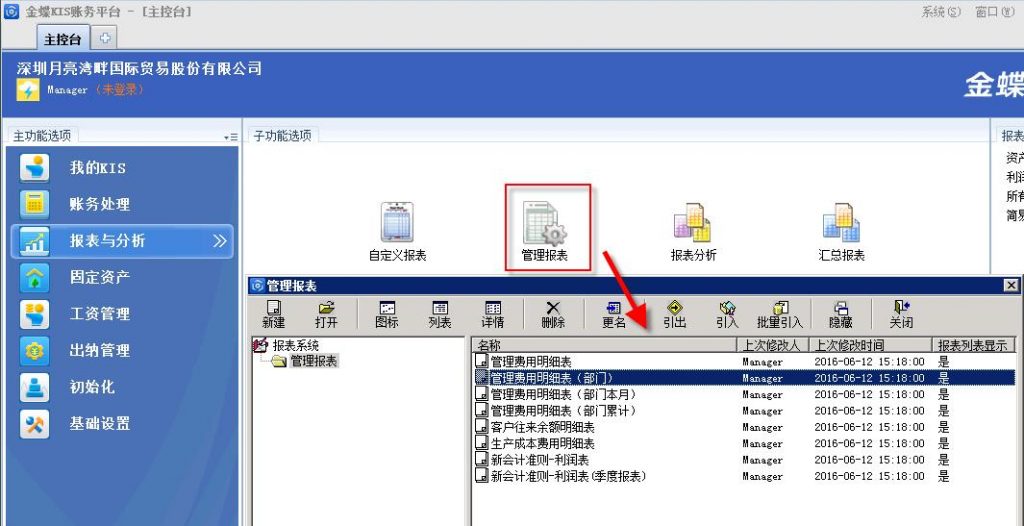Screen dimensions: 1024x526
Task: Sort by 上次修改人 column header
Action: tap(773, 346)
